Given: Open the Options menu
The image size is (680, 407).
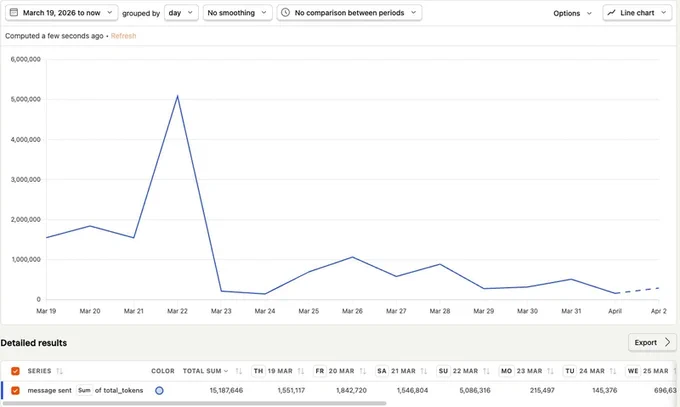Looking at the screenshot, I should point(572,13).
